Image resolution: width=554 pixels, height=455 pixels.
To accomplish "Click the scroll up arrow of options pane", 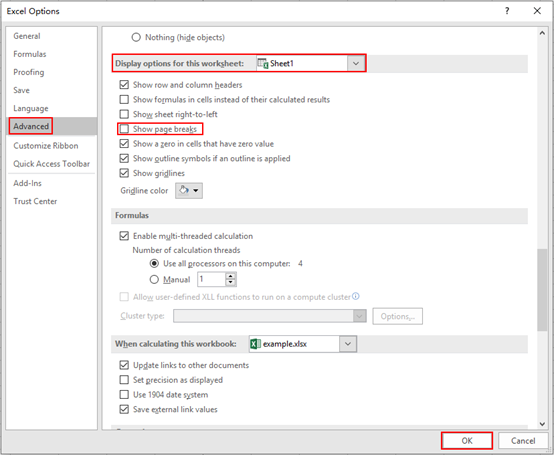I will (542, 33).
